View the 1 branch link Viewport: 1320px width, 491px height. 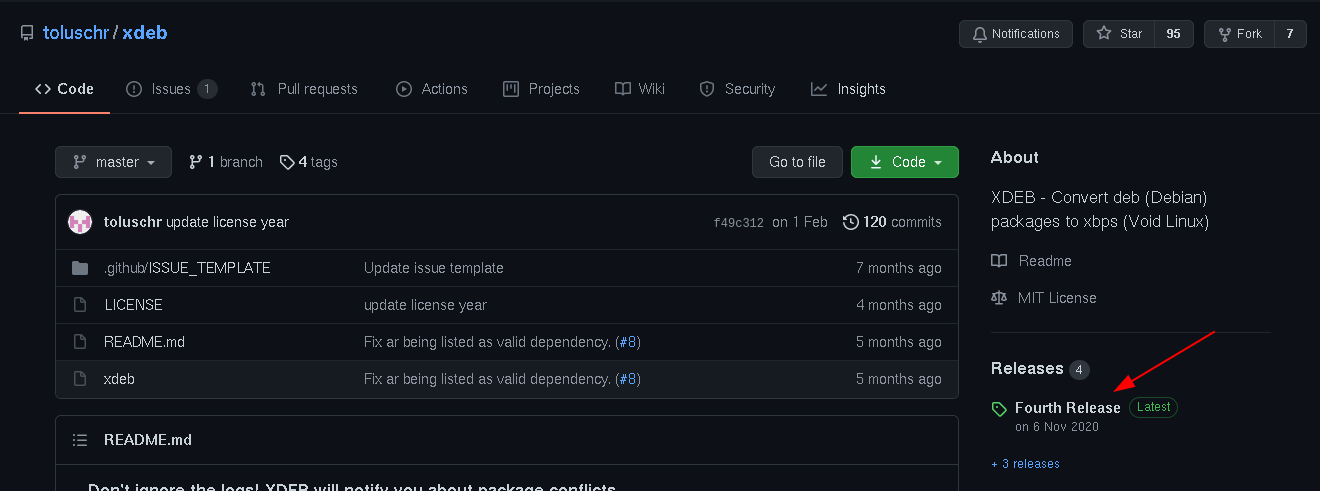click(226, 162)
